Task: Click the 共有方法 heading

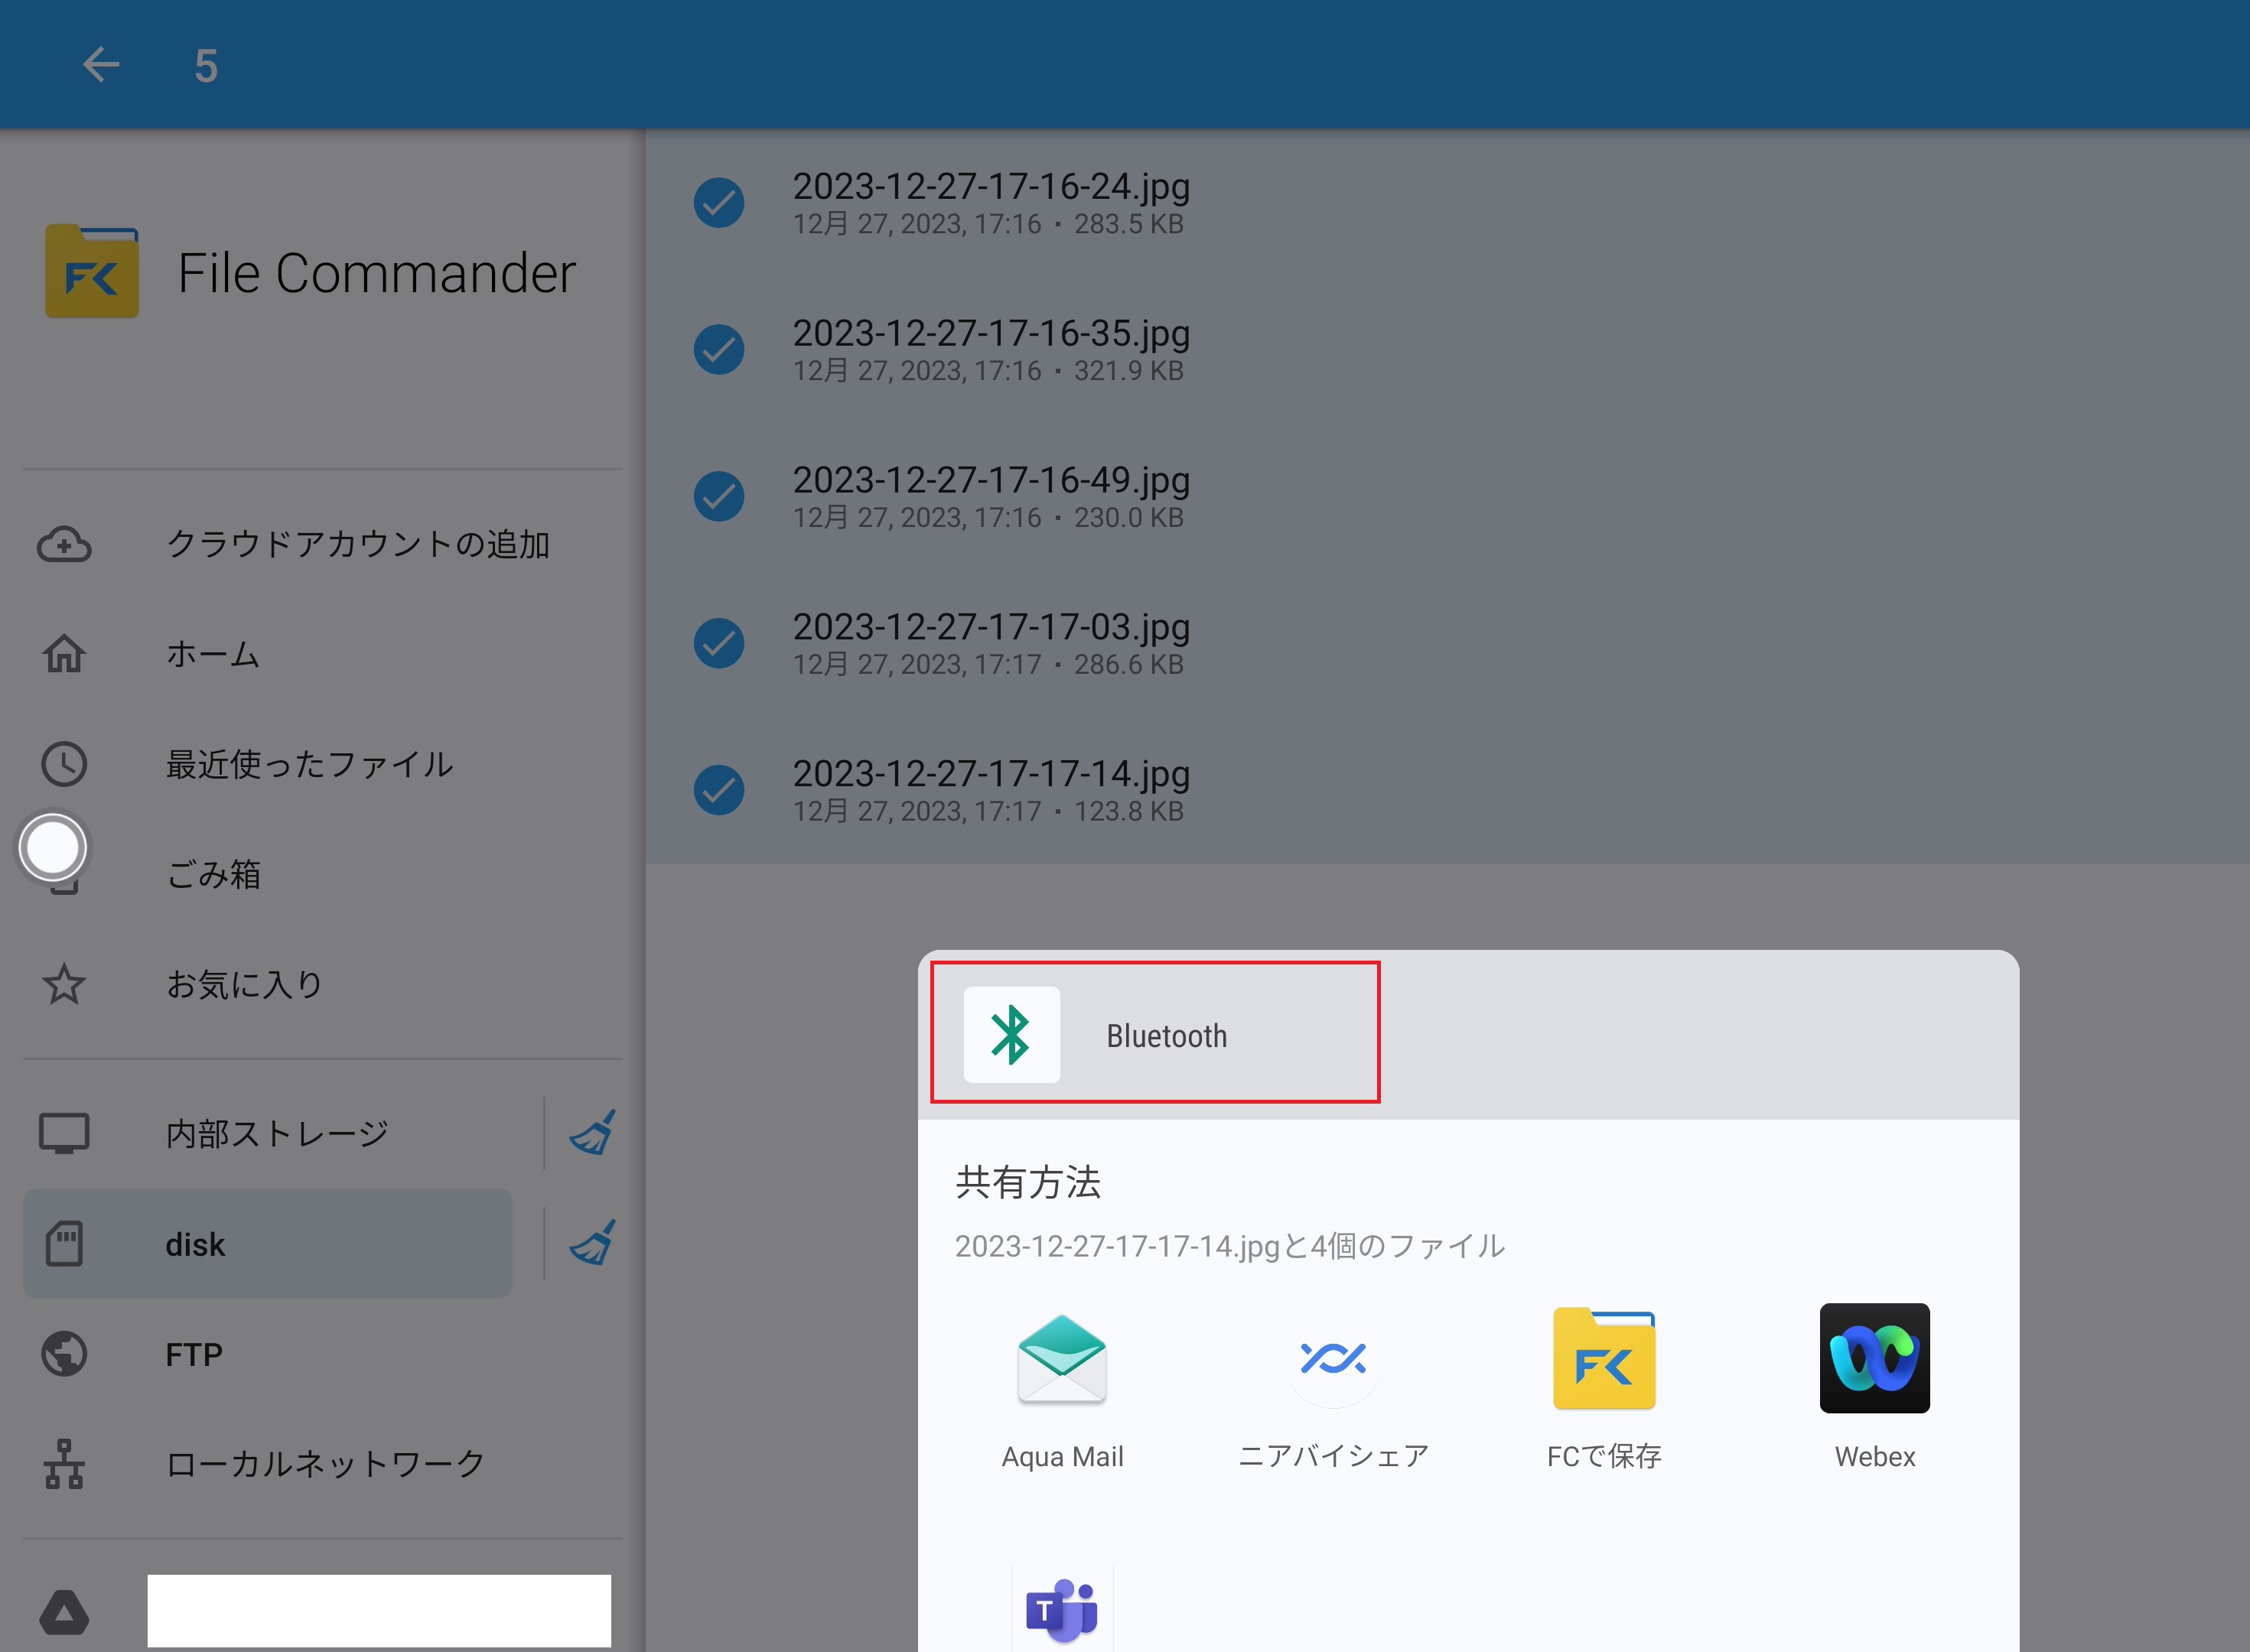Action: 1028,1182
